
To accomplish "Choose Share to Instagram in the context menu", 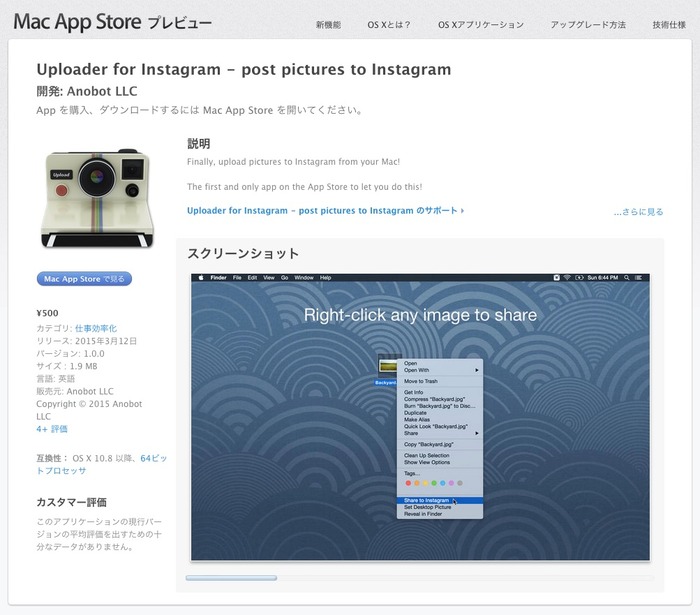I will pyautogui.click(x=440, y=500).
